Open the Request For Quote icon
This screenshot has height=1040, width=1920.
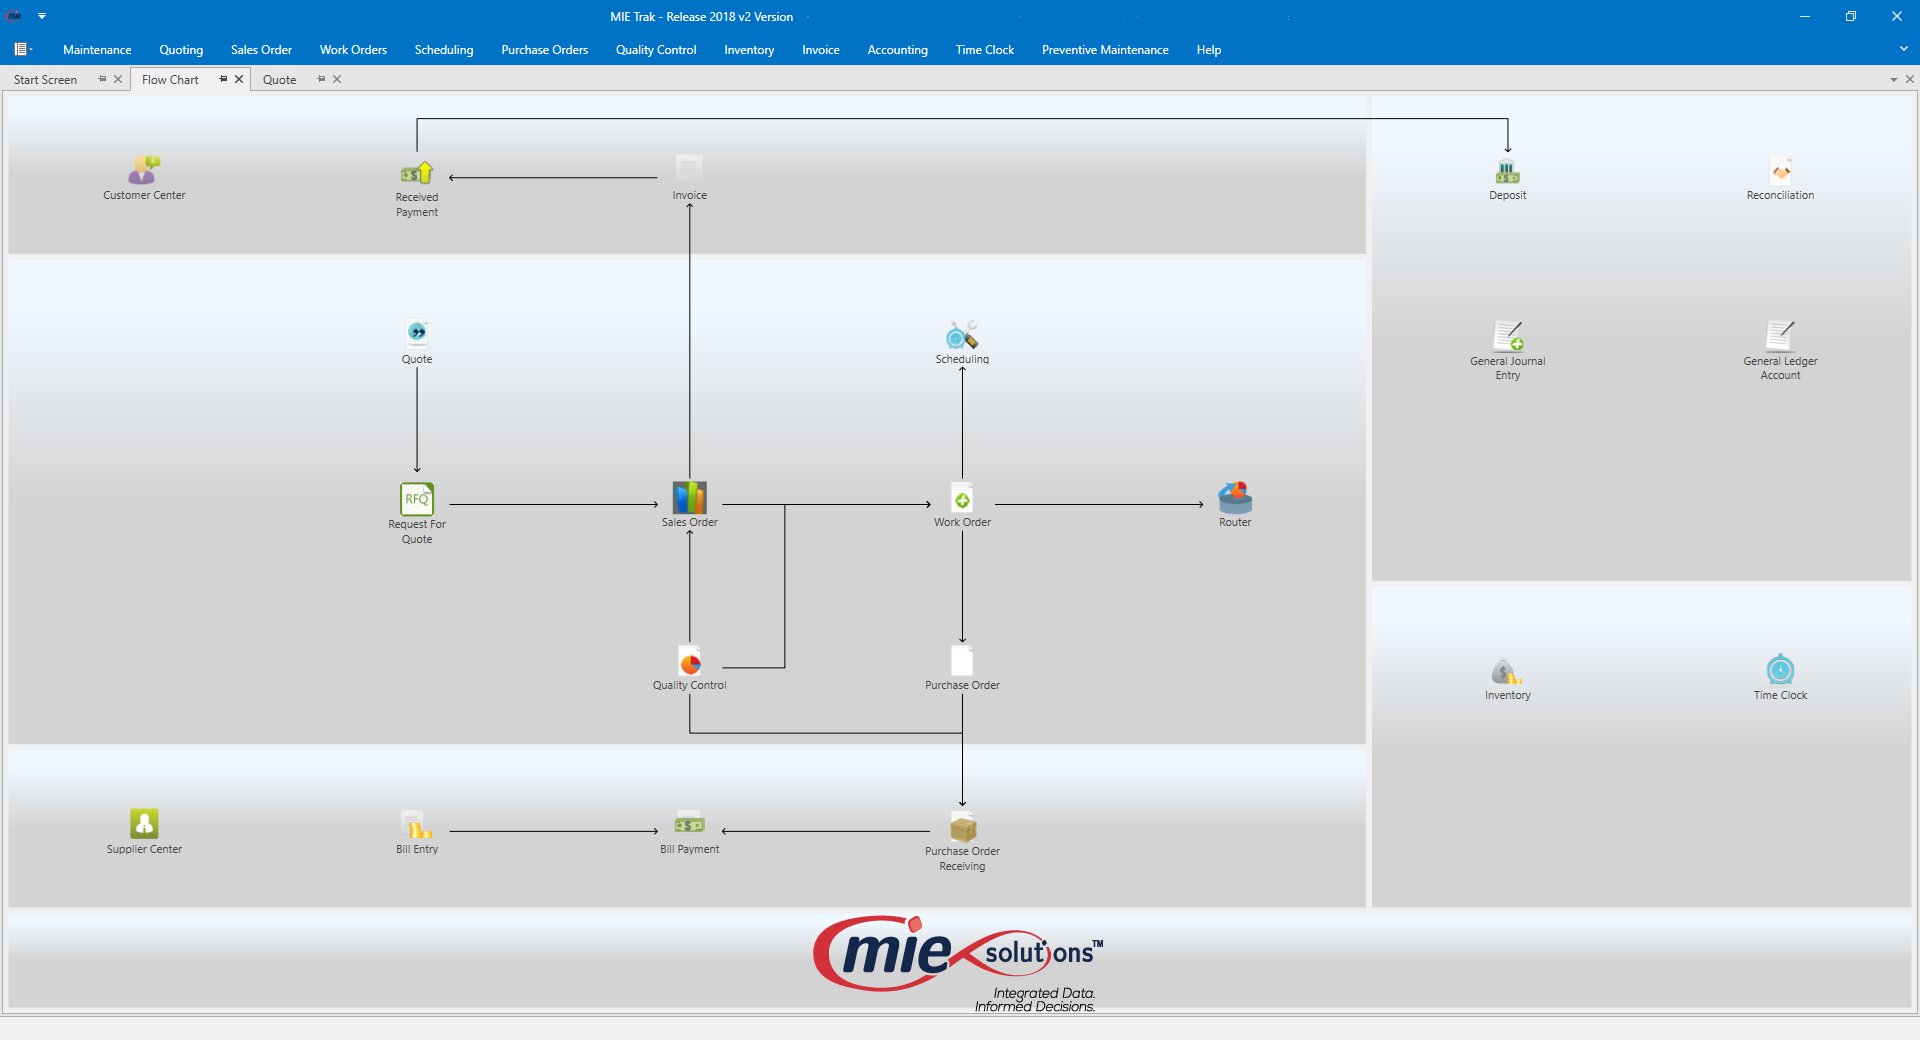click(417, 499)
